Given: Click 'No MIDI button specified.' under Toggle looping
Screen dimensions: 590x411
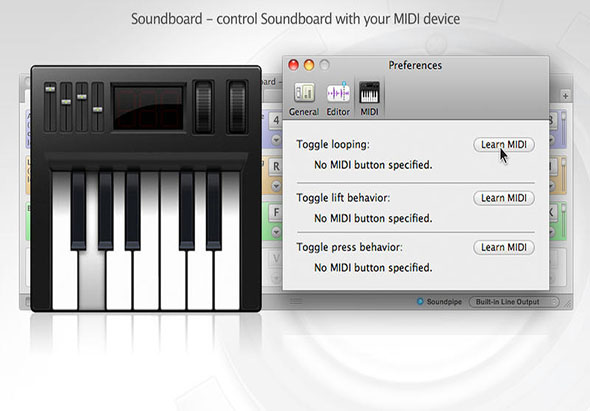Looking at the screenshot, I should click(x=373, y=165).
